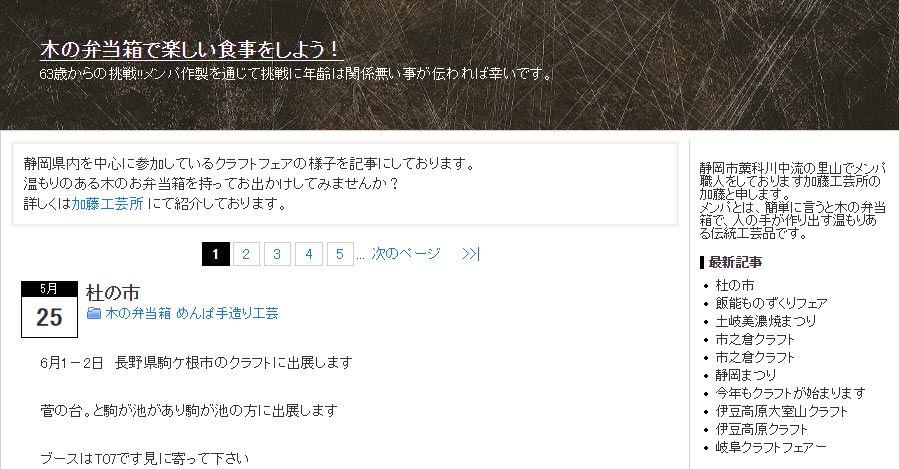Open 静岡まつり recent article
This screenshot has height=469, width=899.
(745, 375)
